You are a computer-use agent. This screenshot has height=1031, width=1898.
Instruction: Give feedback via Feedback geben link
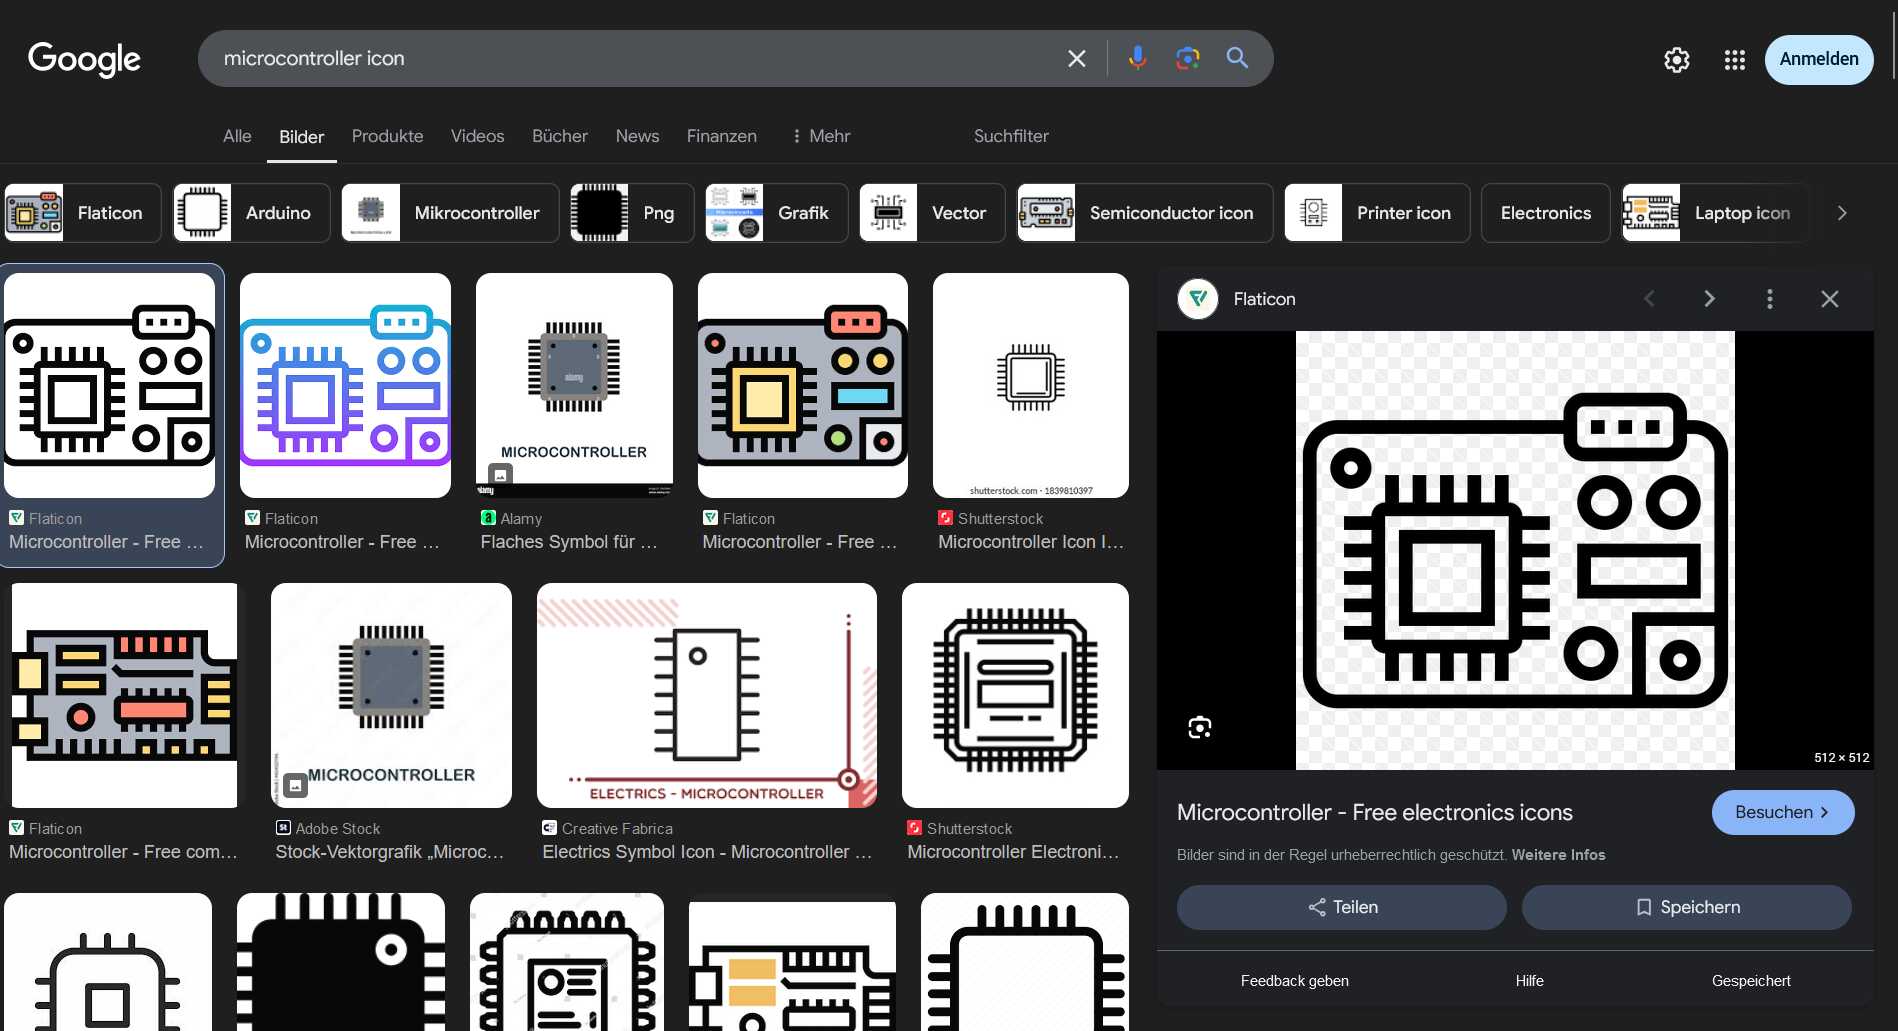click(x=1294, y=980)
